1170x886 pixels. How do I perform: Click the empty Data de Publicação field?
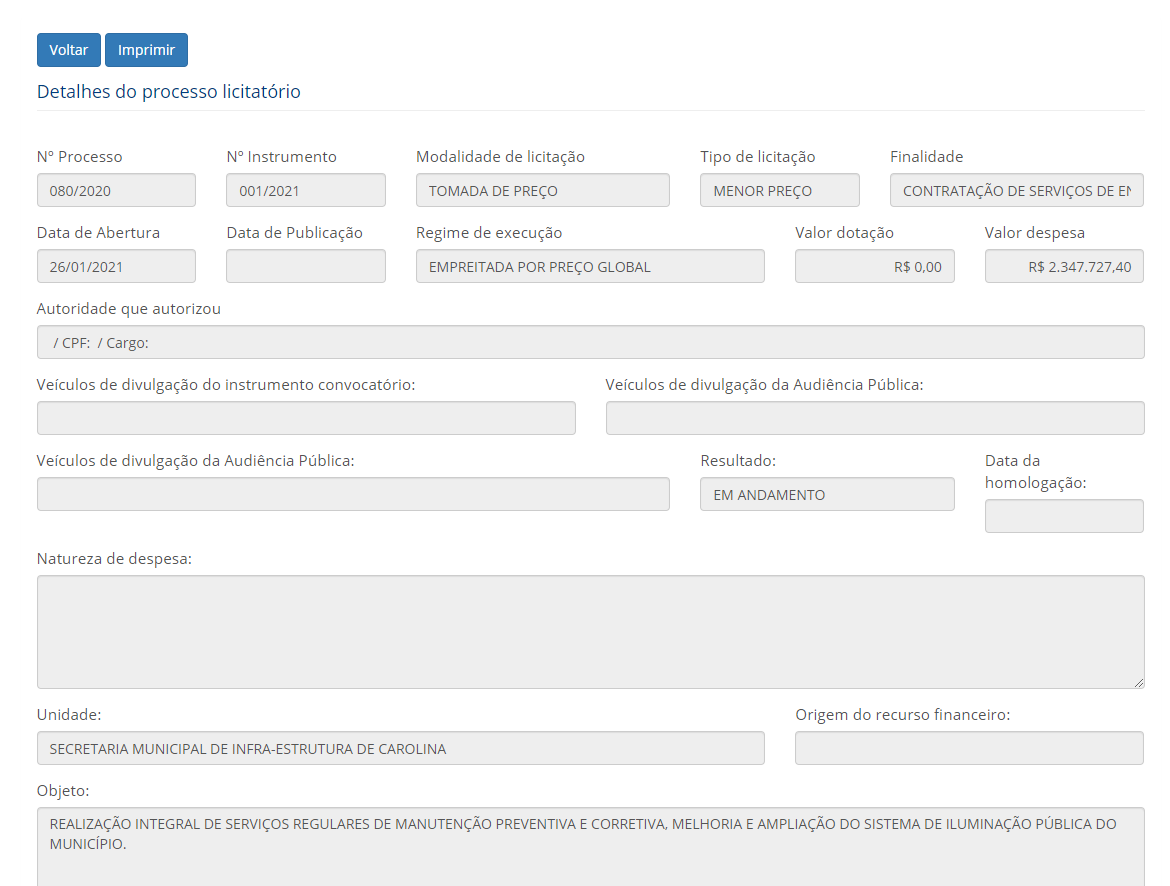point(306,266)
